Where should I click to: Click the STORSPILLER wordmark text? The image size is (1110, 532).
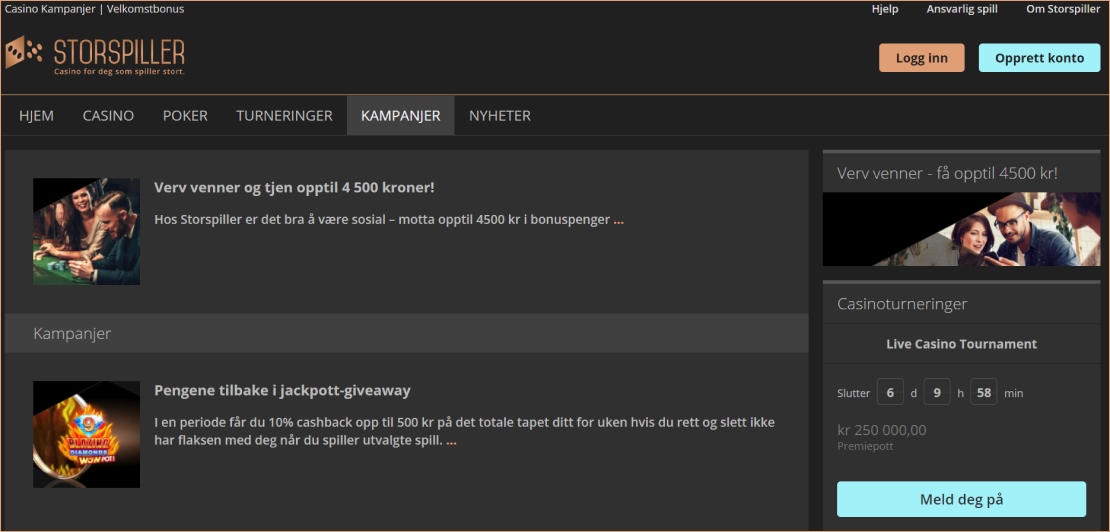[x=120, y=52]
